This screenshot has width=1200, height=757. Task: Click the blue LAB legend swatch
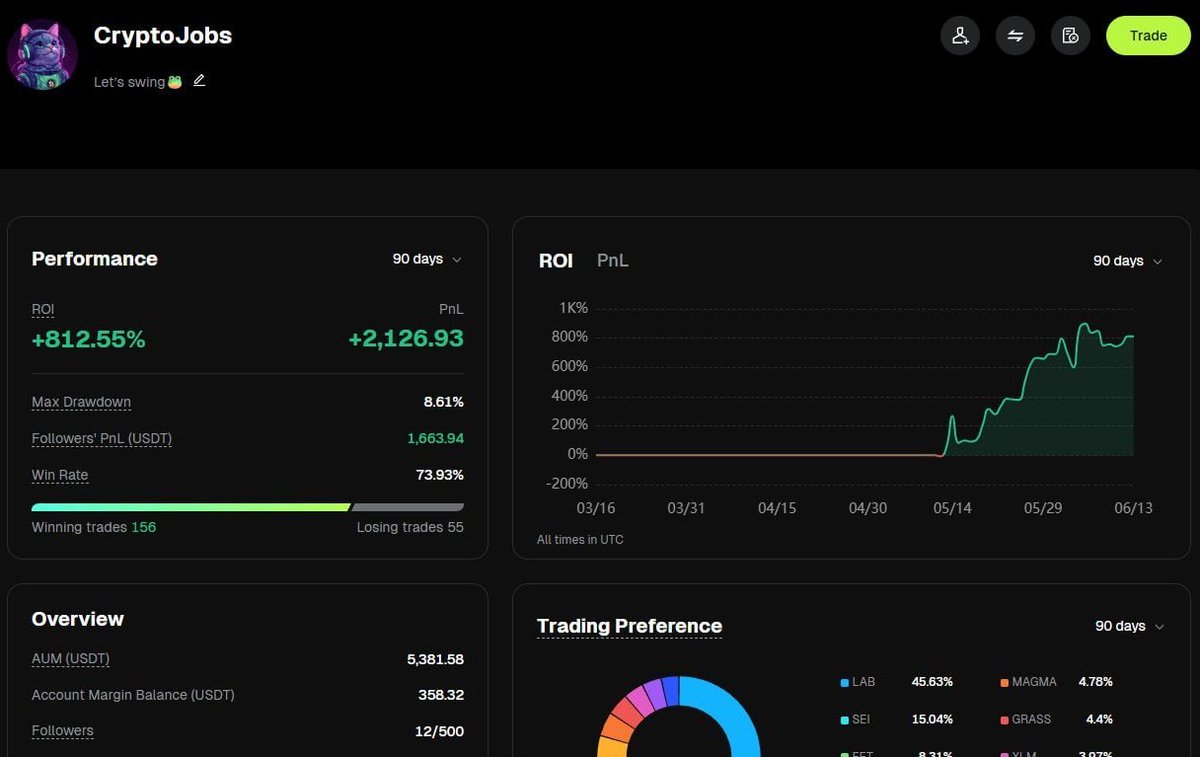tap(844, 683)
